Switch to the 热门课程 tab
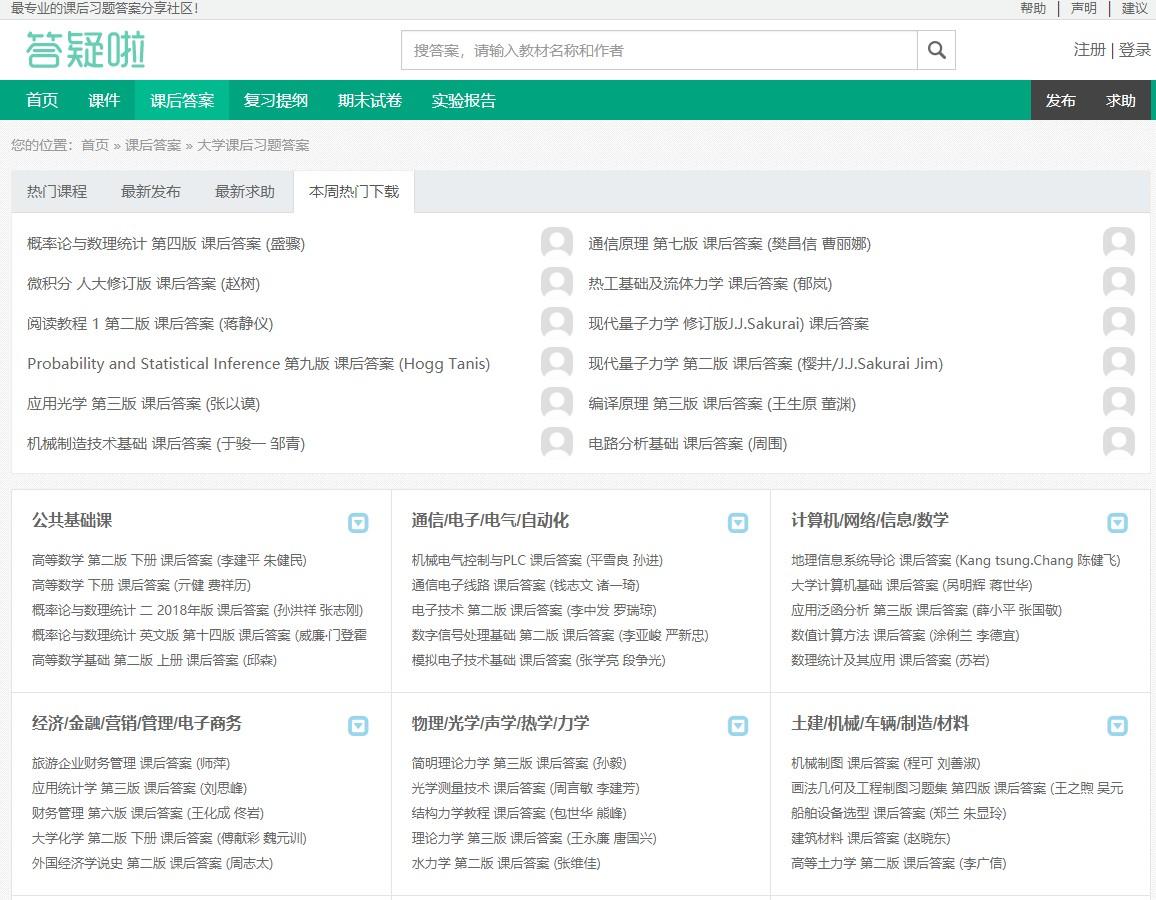 tap(57, 191)
